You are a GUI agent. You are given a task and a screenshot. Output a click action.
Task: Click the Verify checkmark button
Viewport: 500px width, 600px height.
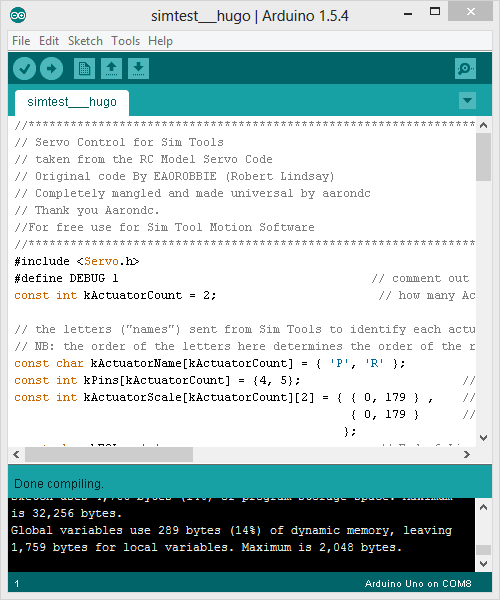[x=24, y=69]
